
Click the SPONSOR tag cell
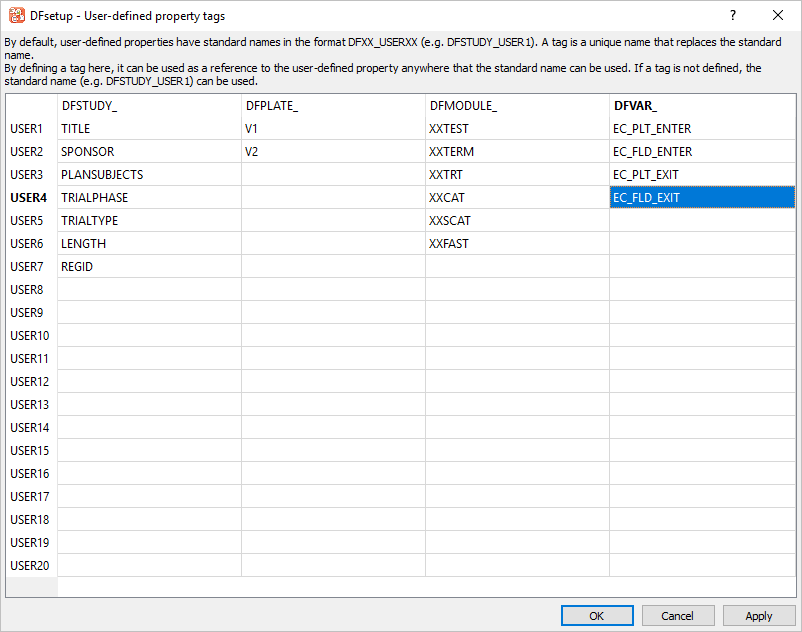[149, 152]
